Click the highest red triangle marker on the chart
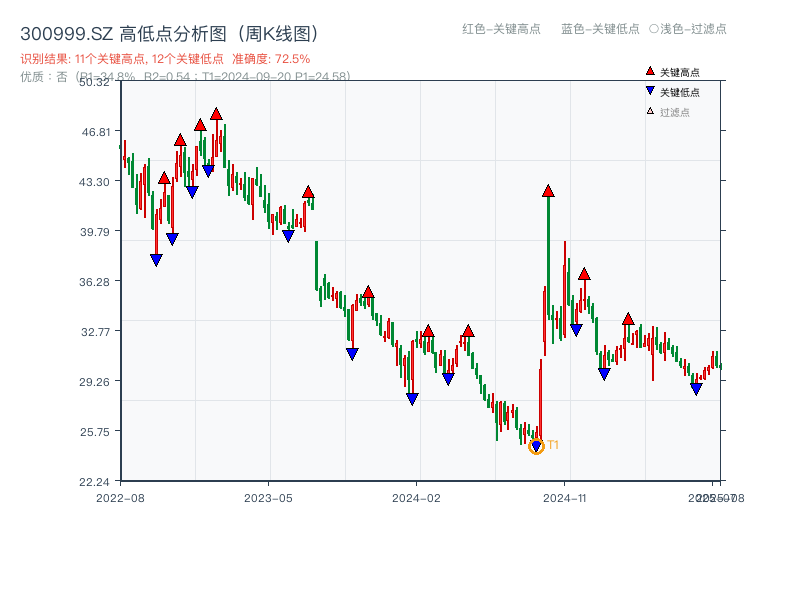 click(x=216, y=114)
